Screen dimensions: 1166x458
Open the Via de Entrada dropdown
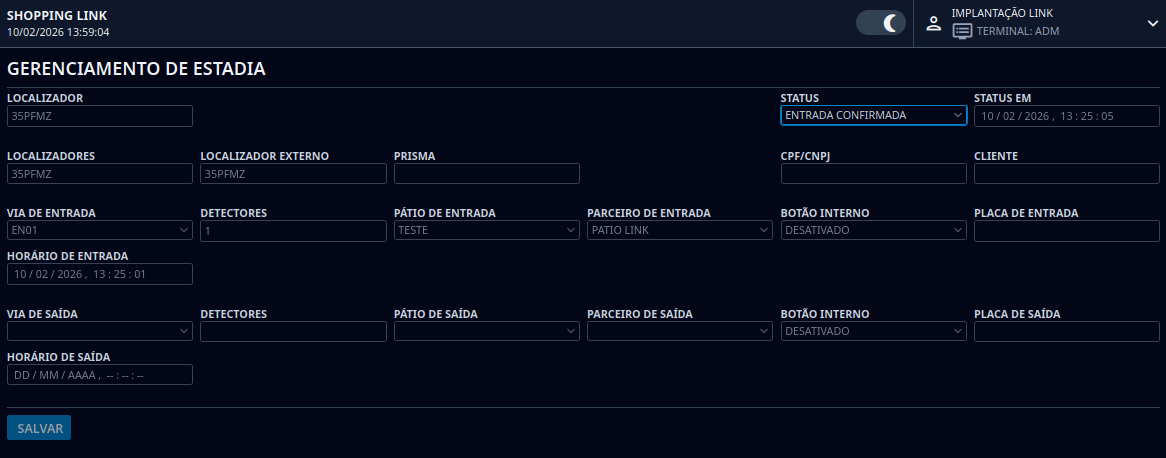pyautogui.click(x=99, y=231)
